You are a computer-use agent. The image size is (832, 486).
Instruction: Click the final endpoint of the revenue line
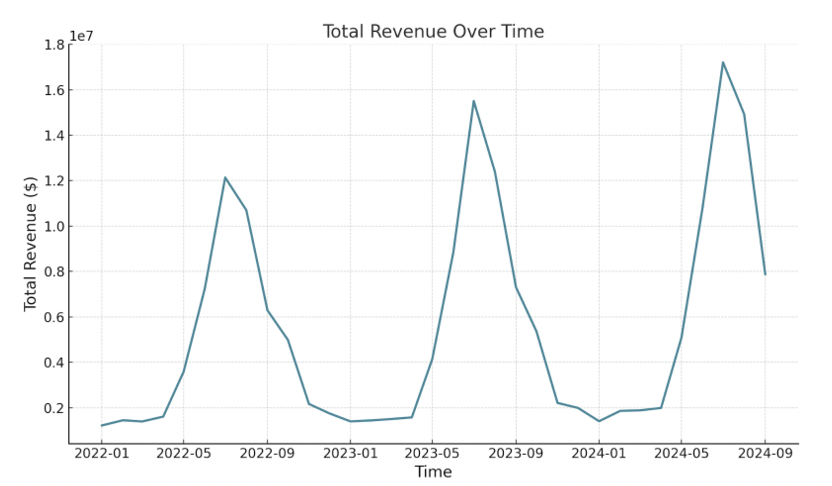pyautogui.click(x=765, y=274)
